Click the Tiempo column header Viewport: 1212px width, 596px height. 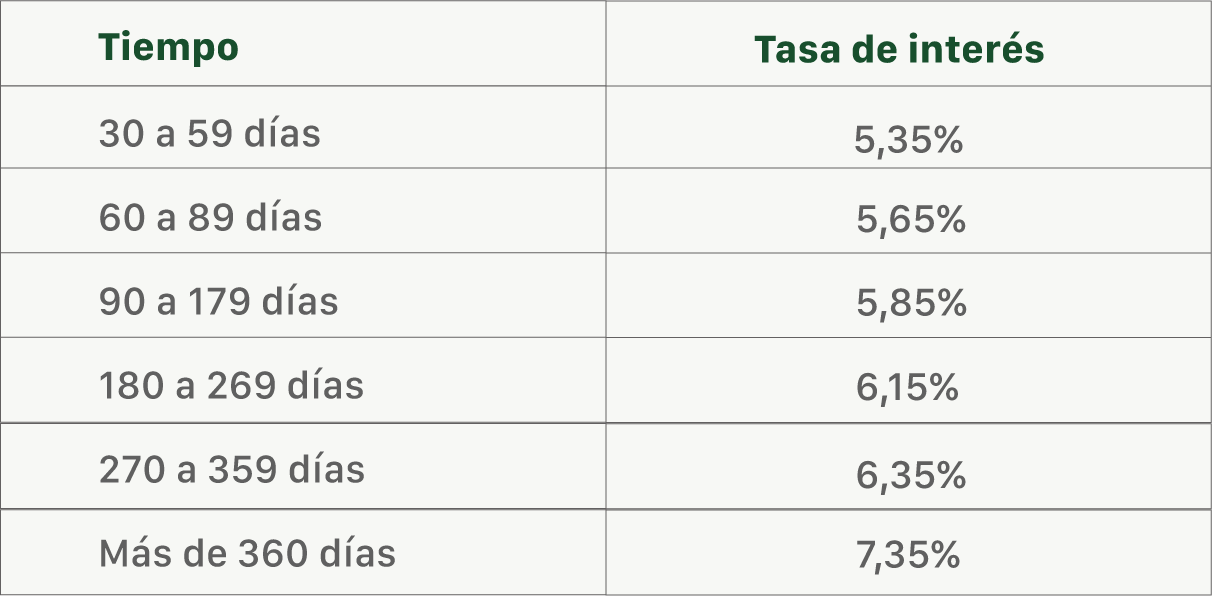point(168,47)
